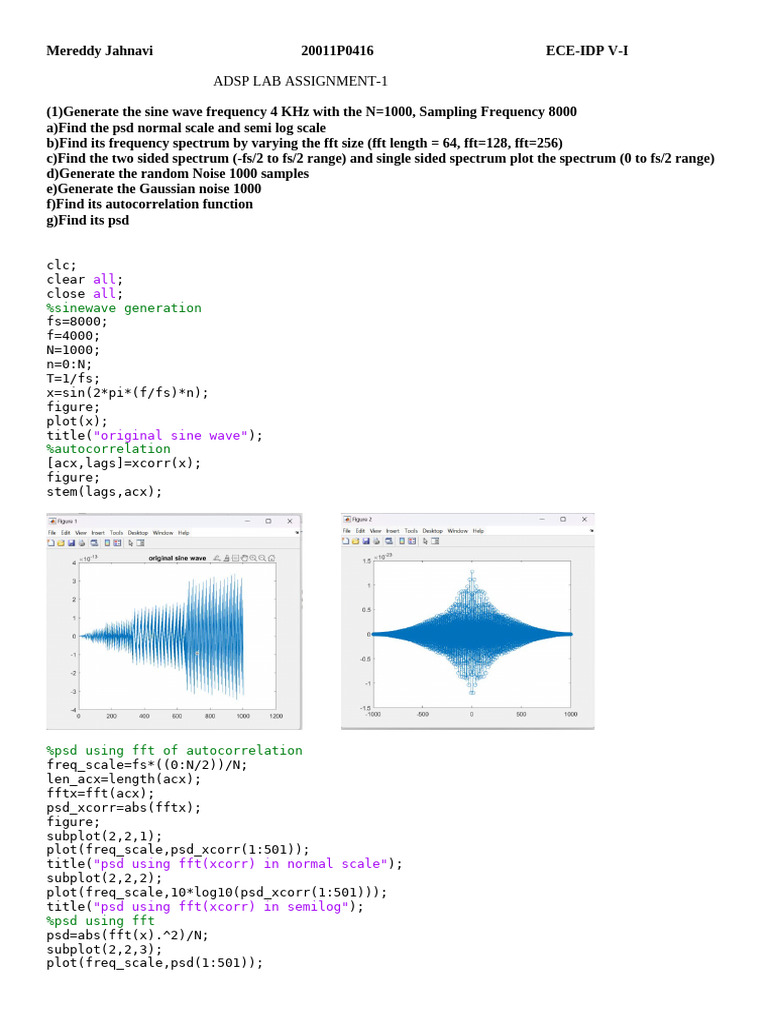Screen dimensions: 768x1024
Task: Insert a colorbar using Figure 1 toolbar icon
Action: [107, 543]
